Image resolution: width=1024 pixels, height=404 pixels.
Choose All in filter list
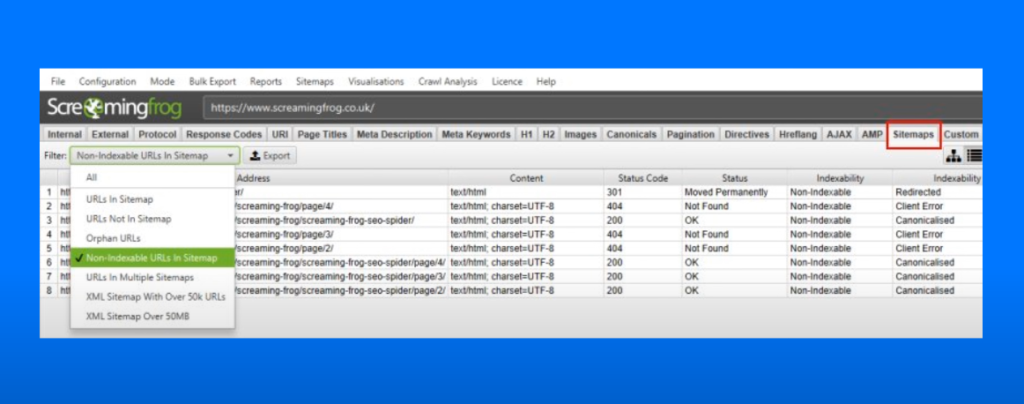point(152,178)
